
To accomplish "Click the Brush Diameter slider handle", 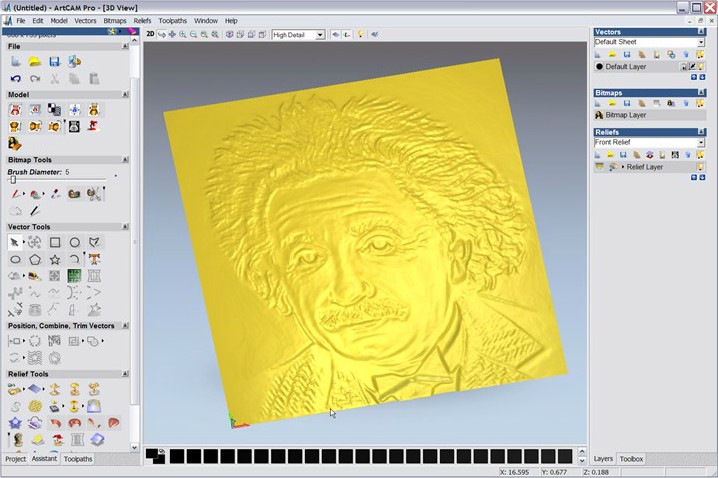I will click(12, 180).
